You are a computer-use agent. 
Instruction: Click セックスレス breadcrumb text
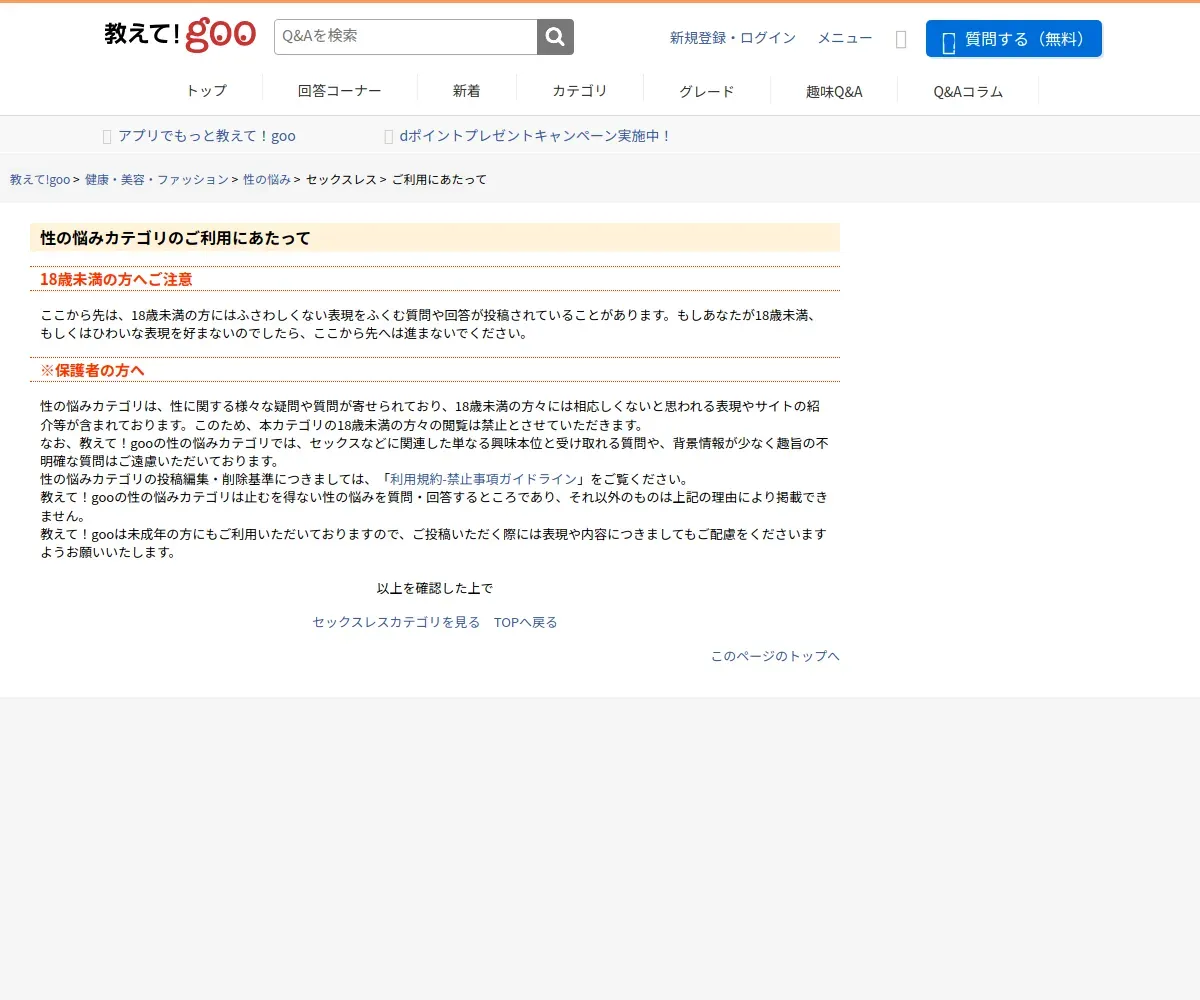point(341,180)
